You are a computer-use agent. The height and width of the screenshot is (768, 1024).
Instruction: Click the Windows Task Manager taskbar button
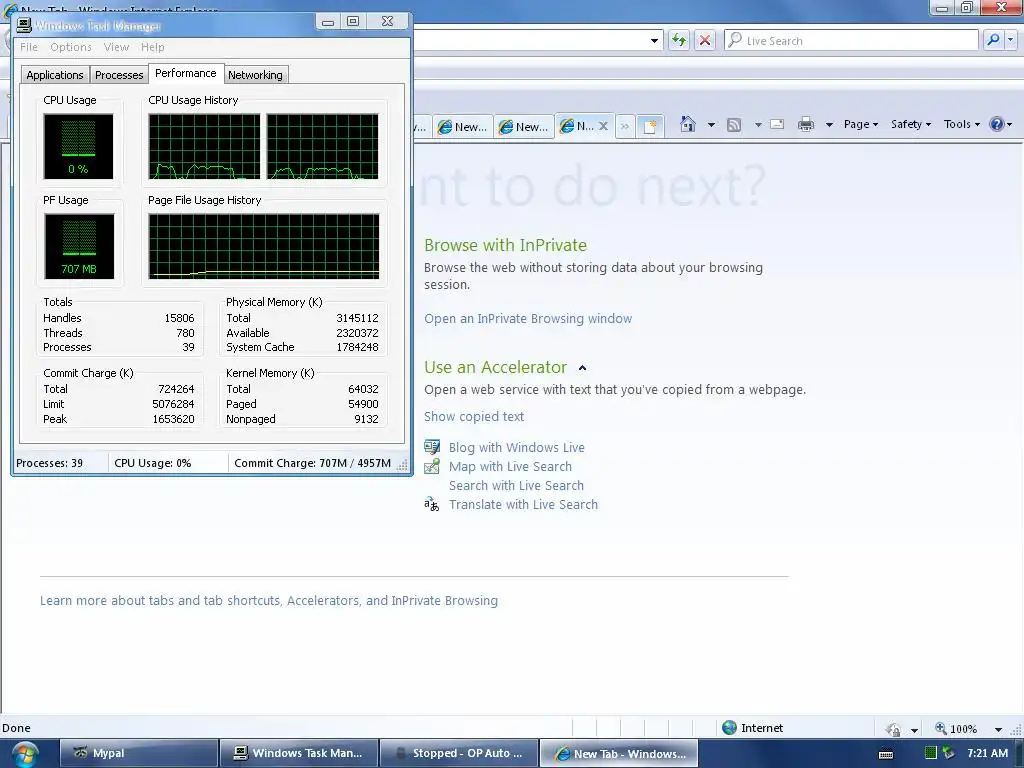point(299,753)
